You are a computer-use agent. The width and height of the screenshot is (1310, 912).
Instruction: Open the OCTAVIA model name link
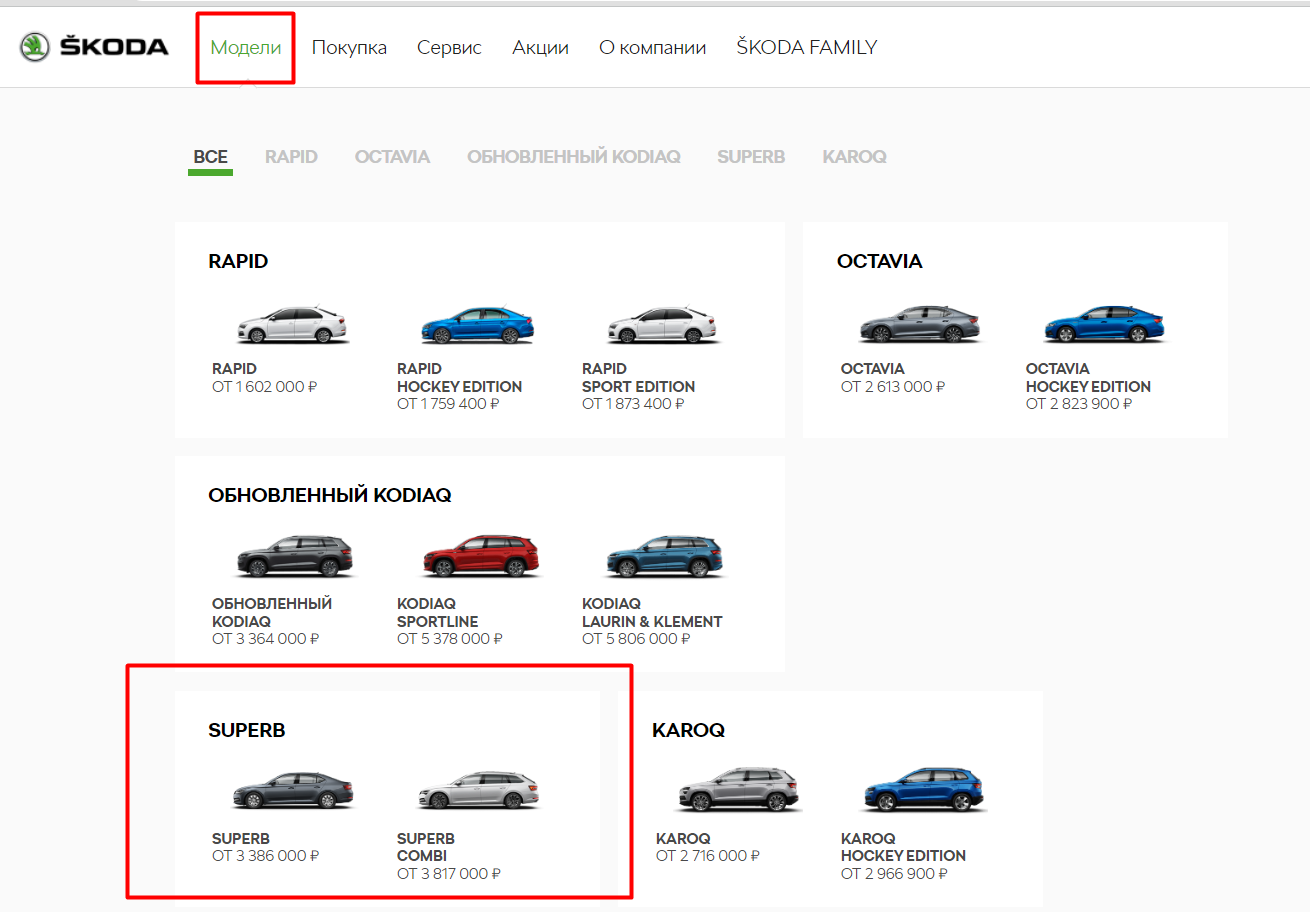pyautogui.click(x=872, y=369)
